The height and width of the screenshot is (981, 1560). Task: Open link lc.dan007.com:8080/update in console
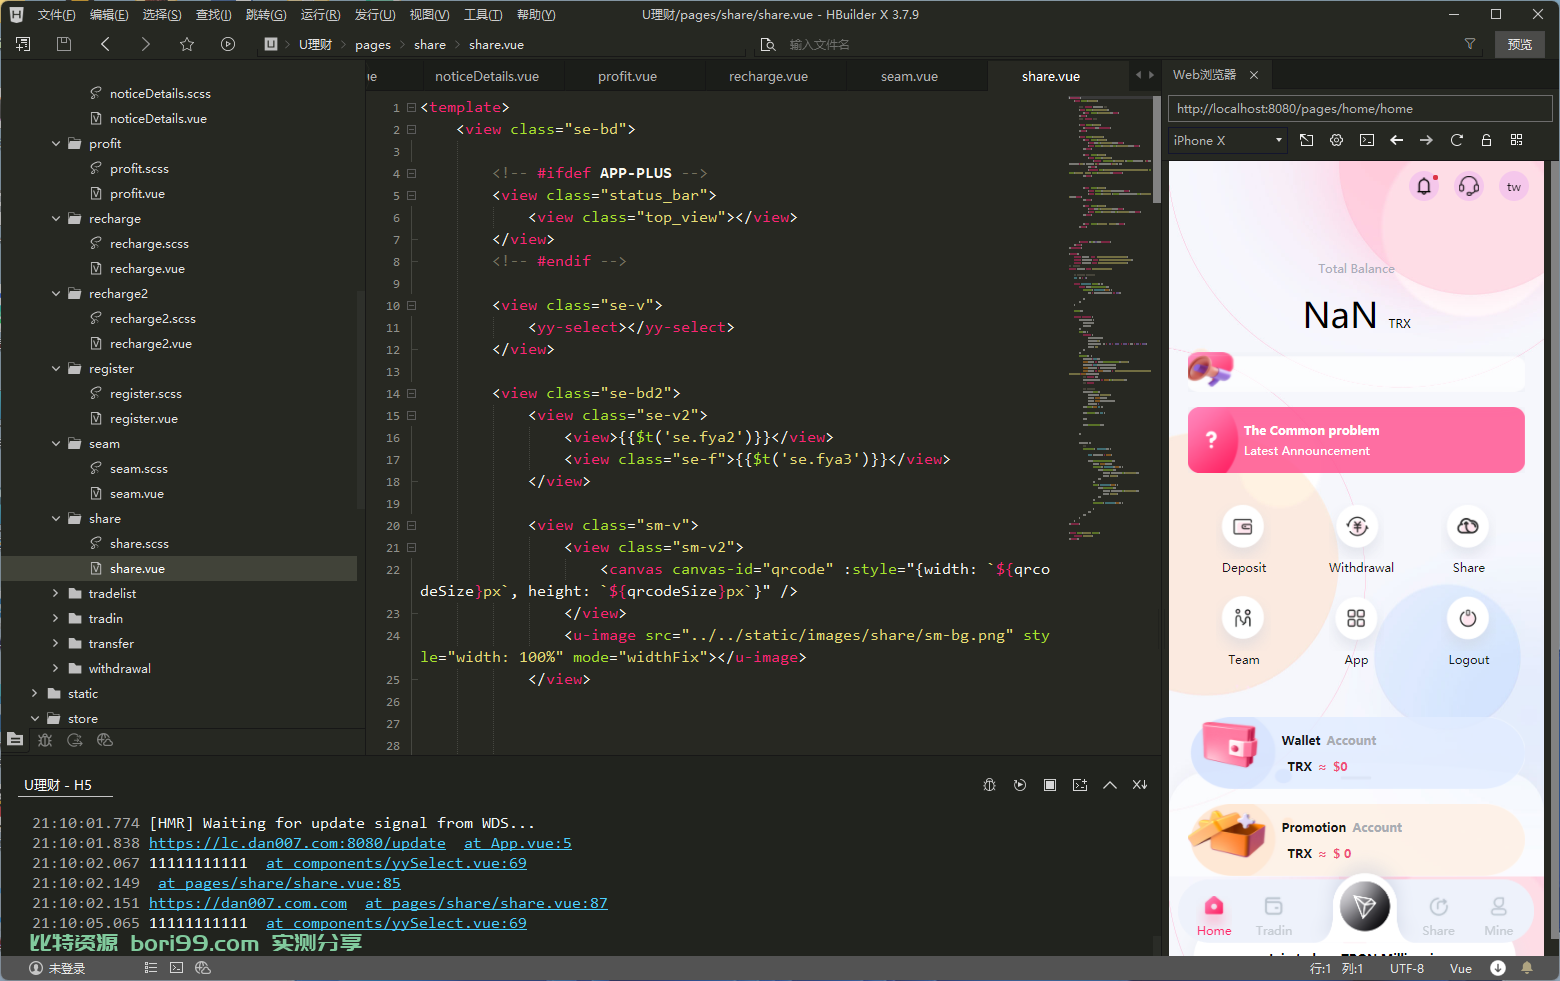point(297,843)
